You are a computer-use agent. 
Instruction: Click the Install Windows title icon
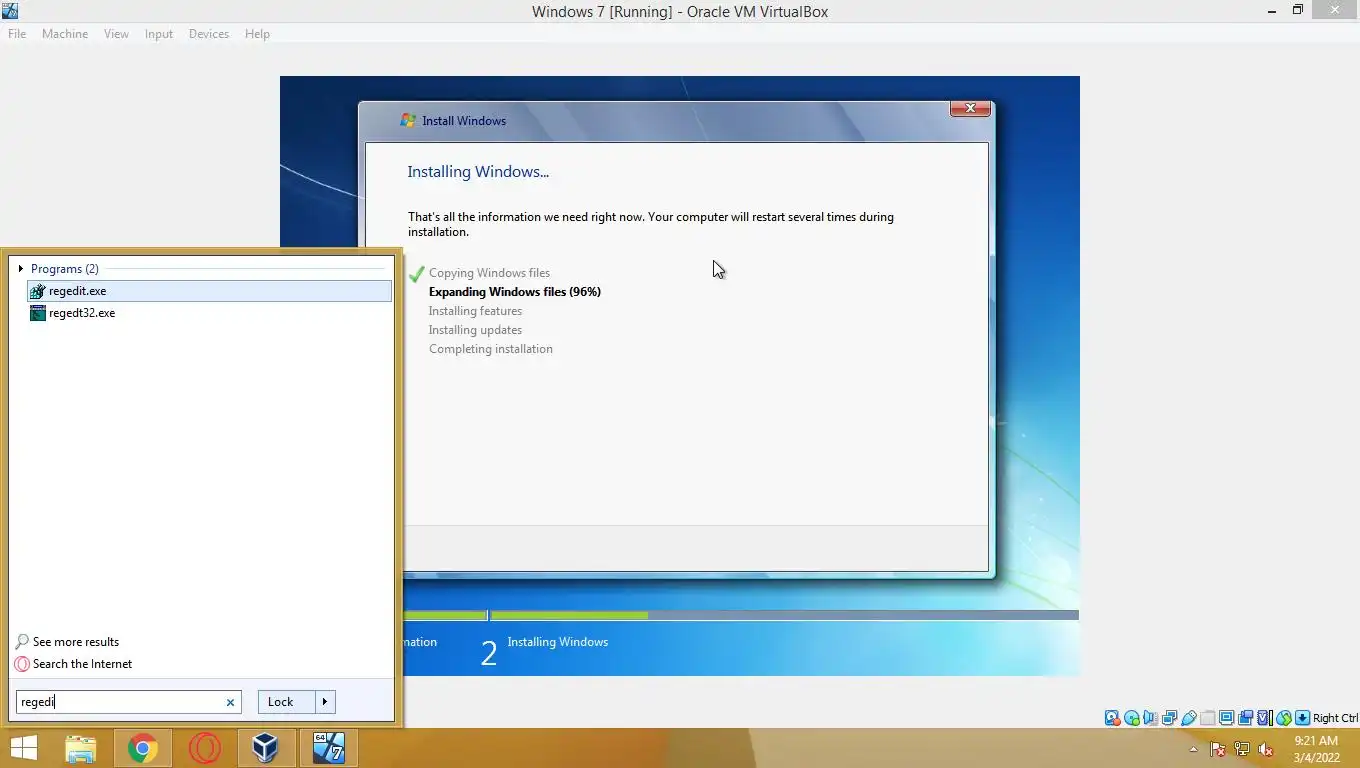408,120
